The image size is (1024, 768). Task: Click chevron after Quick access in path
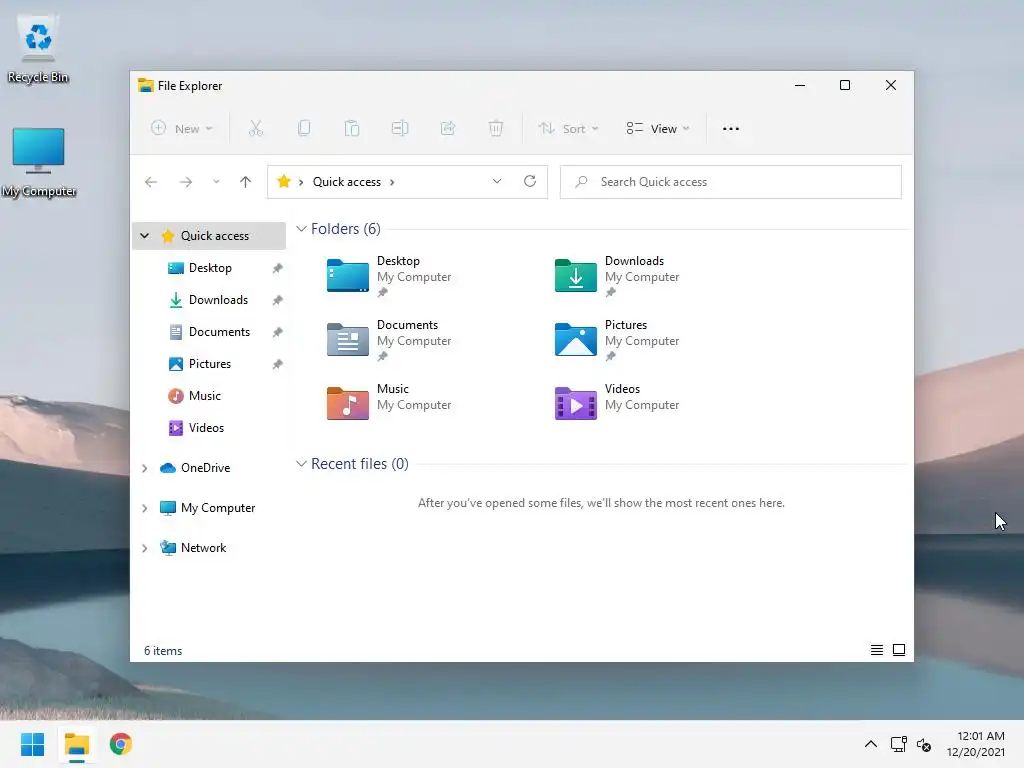pos(392,182)
